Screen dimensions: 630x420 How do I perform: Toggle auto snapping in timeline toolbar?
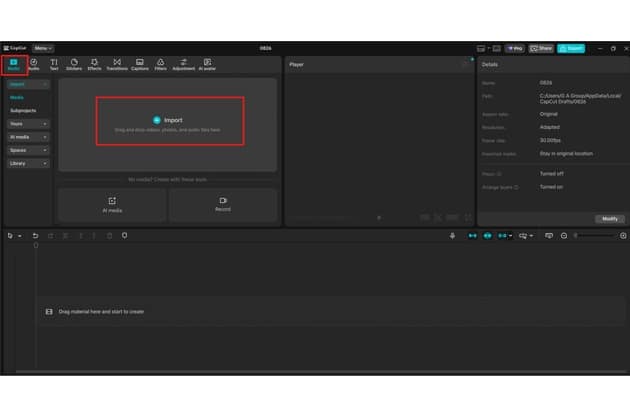tap(488, 236)
